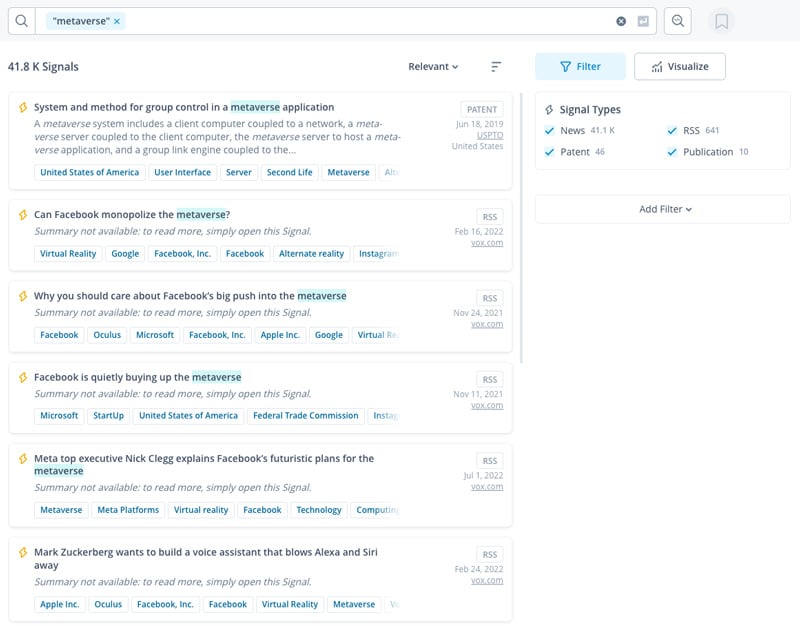Open "System and method for group control" patent

point(184,107)
